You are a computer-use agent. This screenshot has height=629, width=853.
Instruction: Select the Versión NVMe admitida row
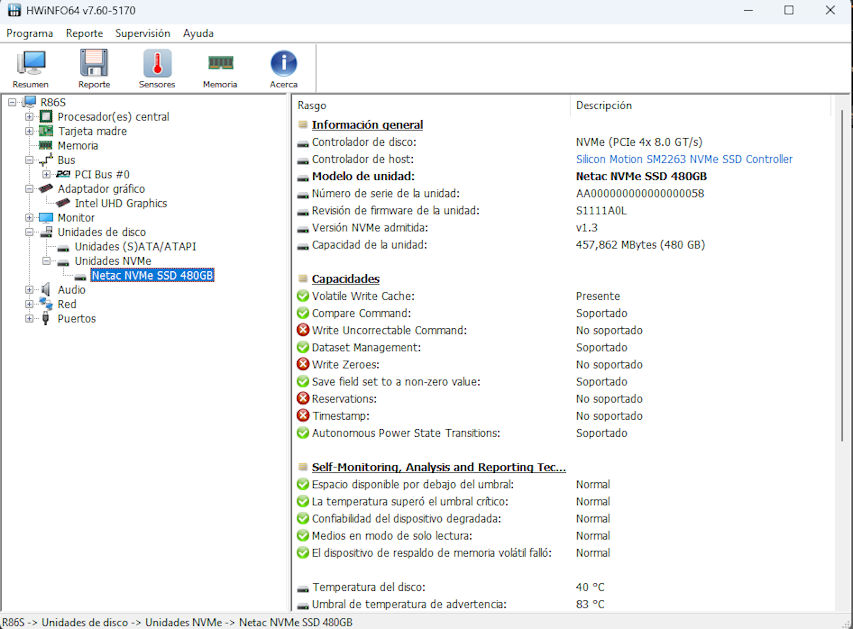click(x=447, y=227)
